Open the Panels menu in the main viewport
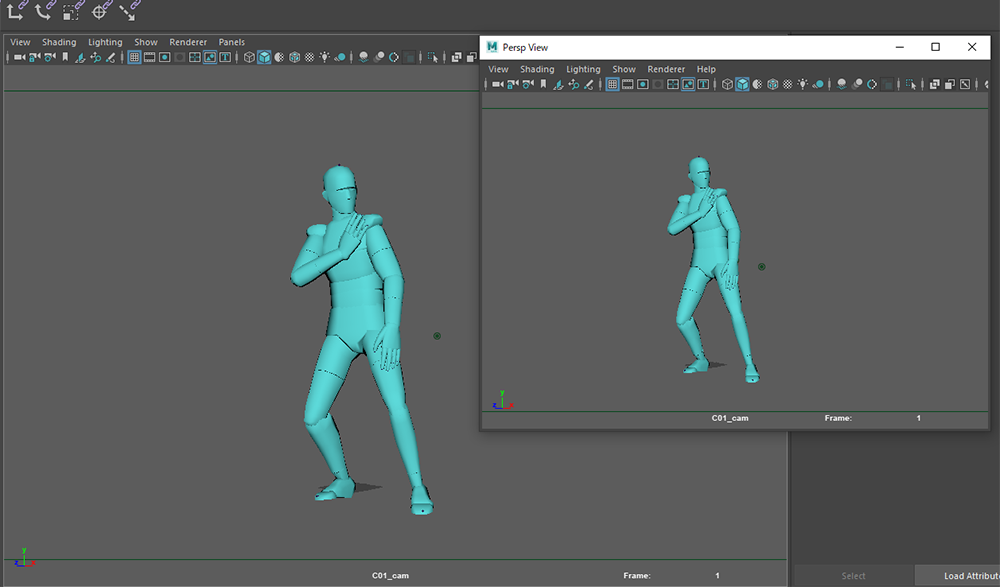1000x587 pixels. click(232, 42)
